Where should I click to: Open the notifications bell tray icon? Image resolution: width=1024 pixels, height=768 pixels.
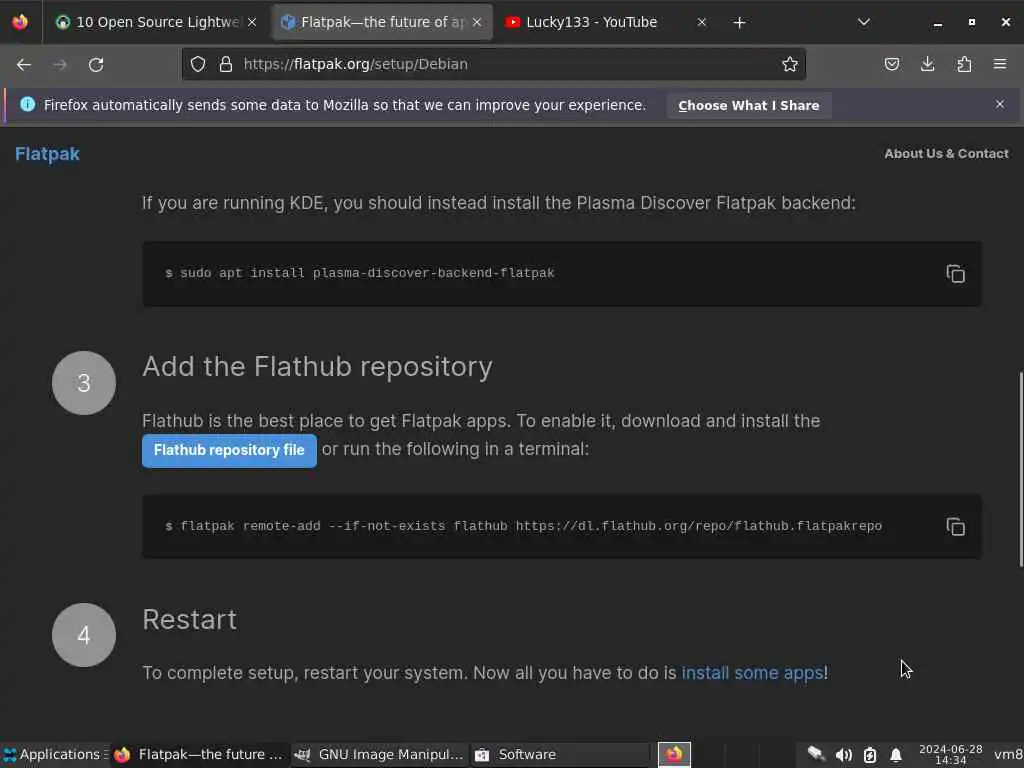[896, 755]
